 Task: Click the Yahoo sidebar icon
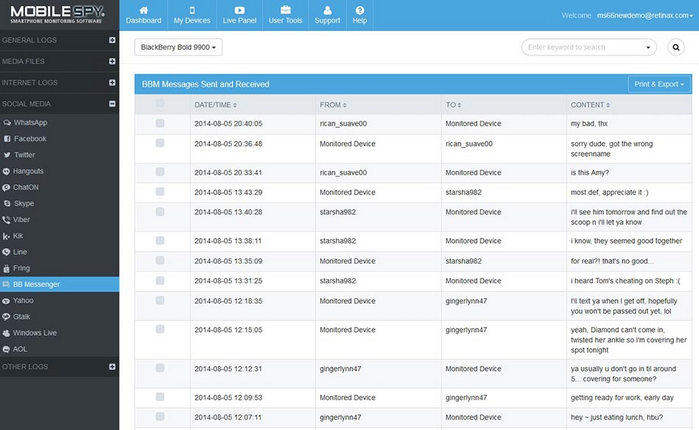(x=6, y=300)
